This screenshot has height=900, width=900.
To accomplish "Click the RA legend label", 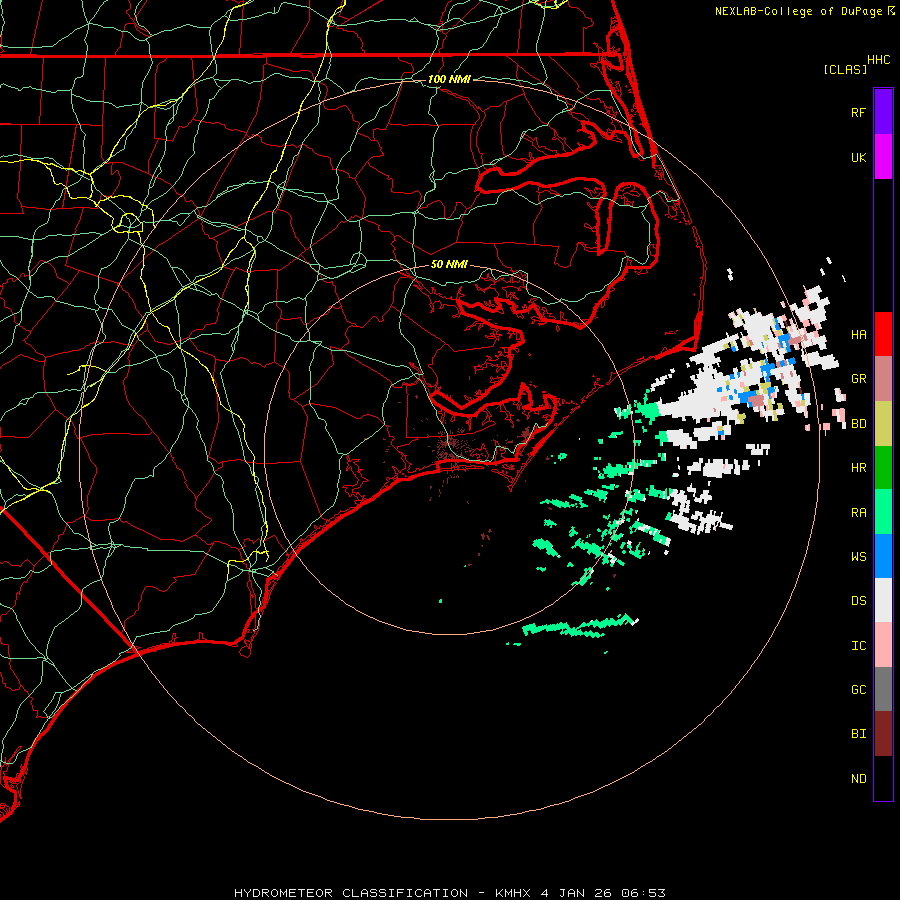I will pyautogui.click(x=858, y=513).
